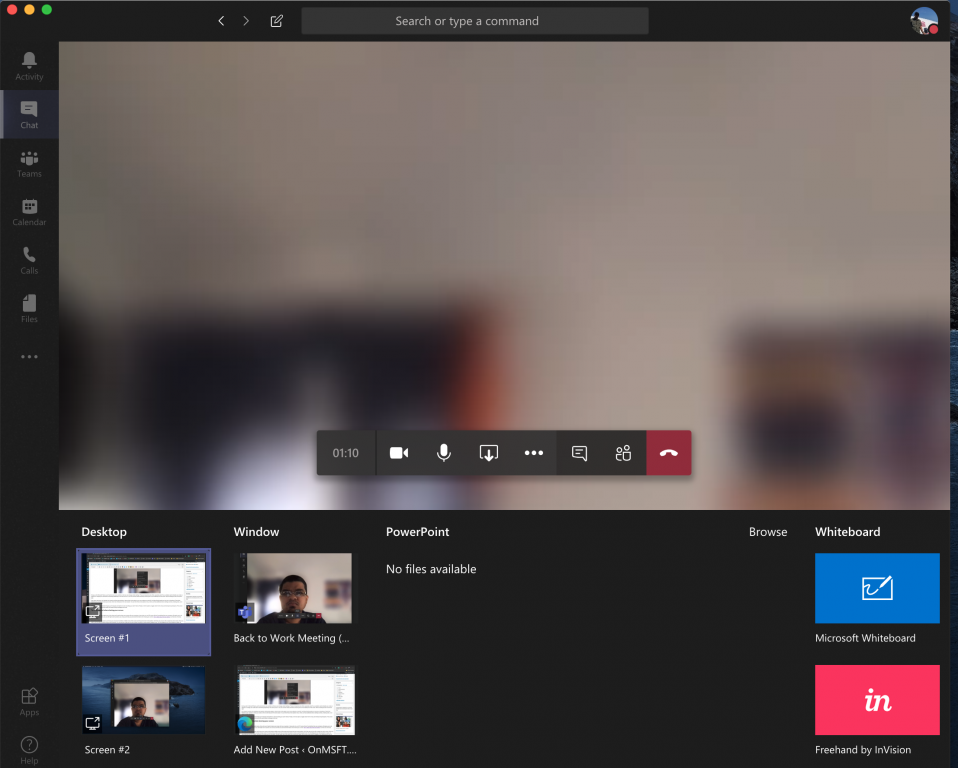Close the share tray icon
The image size is (958, 768).
pos(489,453)
